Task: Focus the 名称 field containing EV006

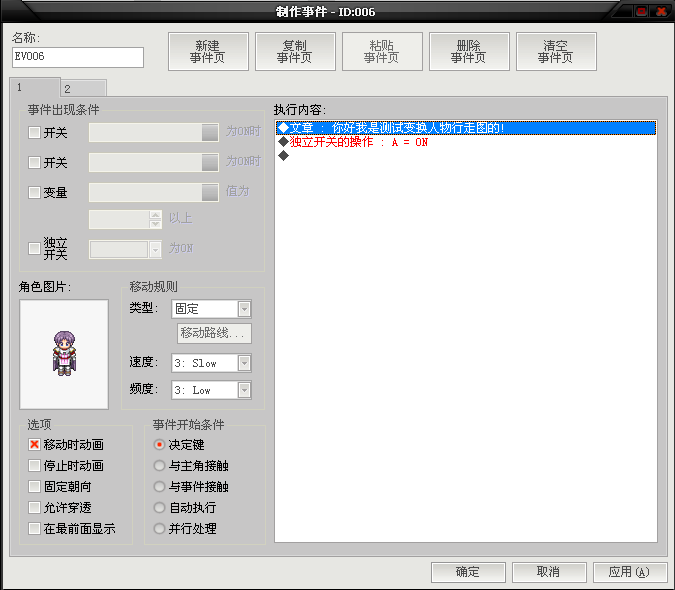Action: pos(78,57)
